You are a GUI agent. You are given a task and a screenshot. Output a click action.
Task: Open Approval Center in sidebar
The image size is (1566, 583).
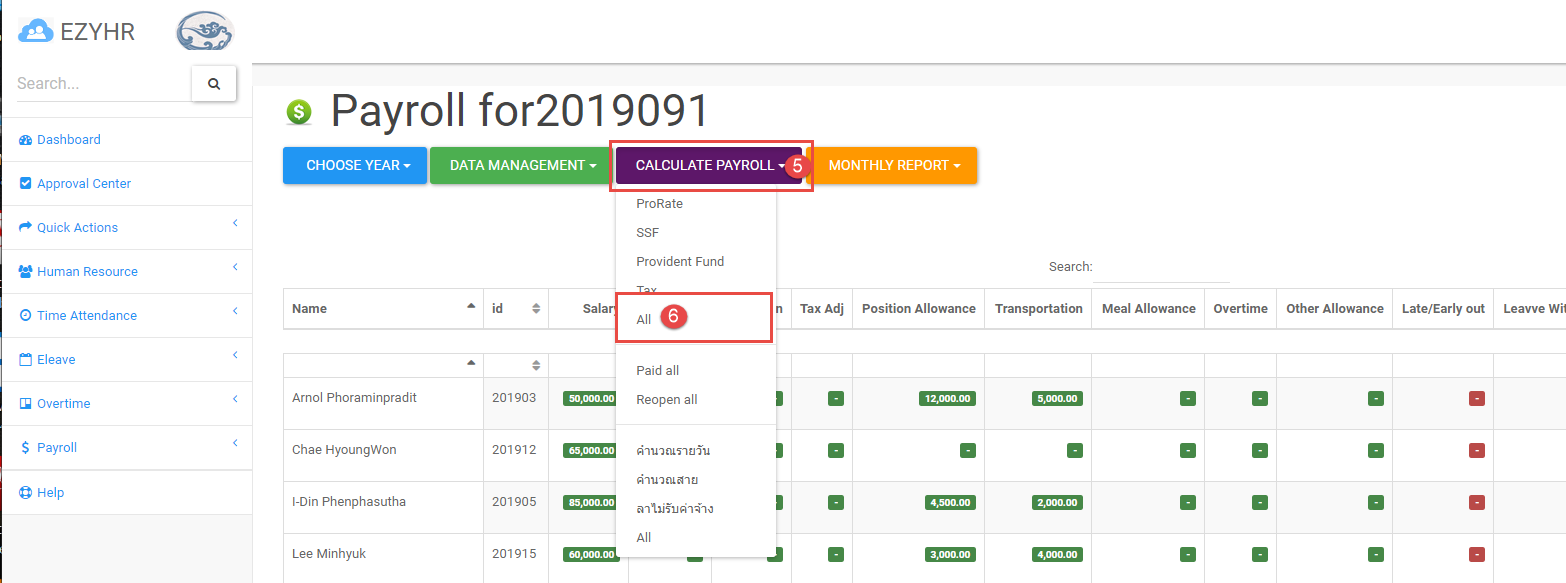pyautogui.click(x=83, y=184)
